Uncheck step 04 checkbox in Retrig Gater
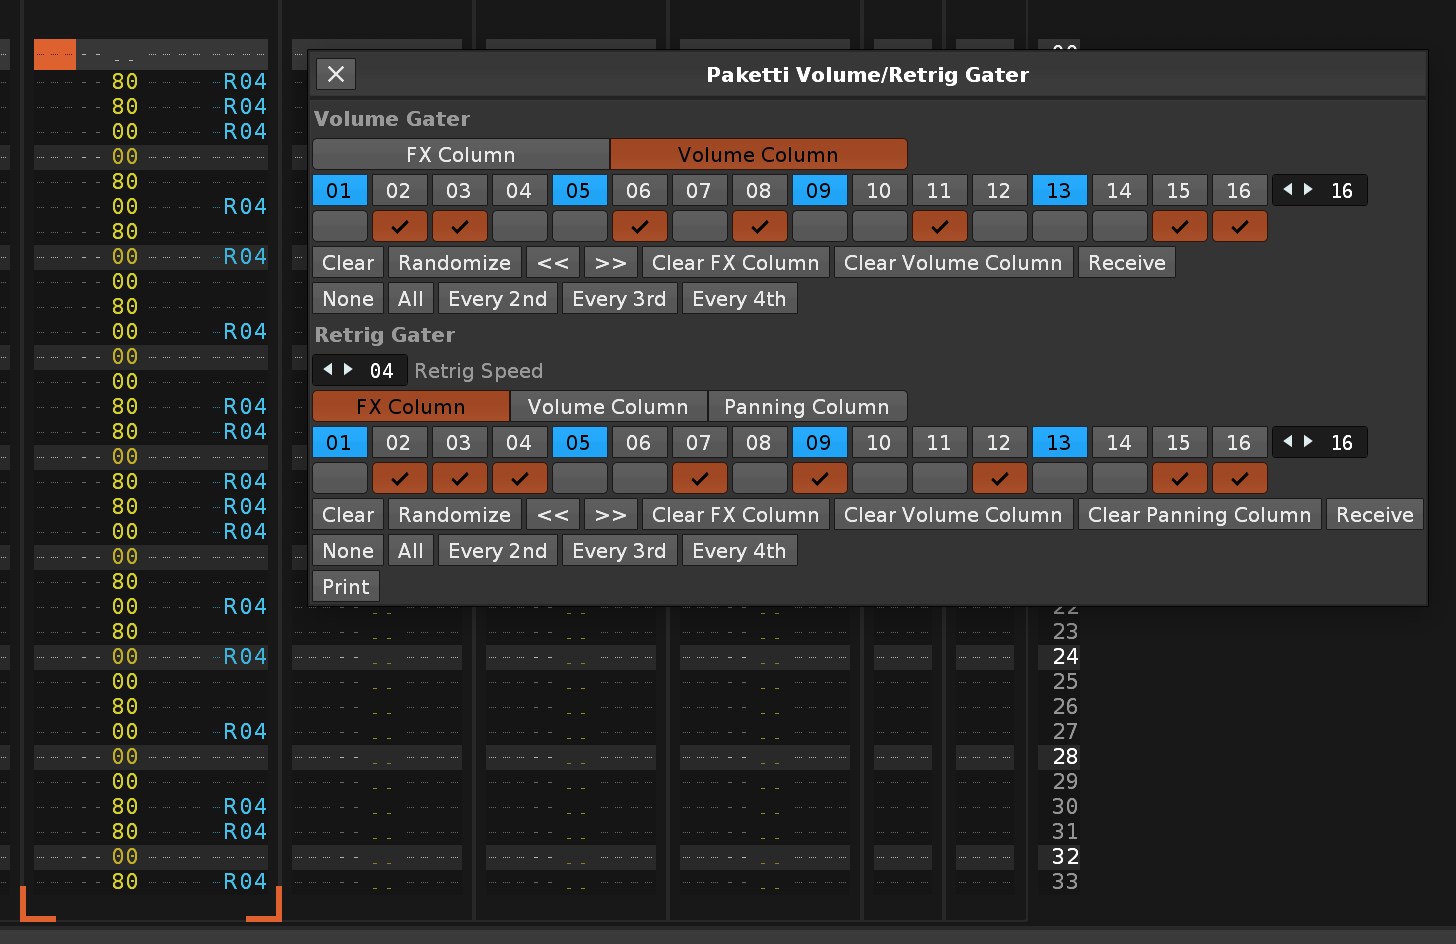The height and width of the screenshot is (944, 1456). pyautogui.click(x=520, y=479)
